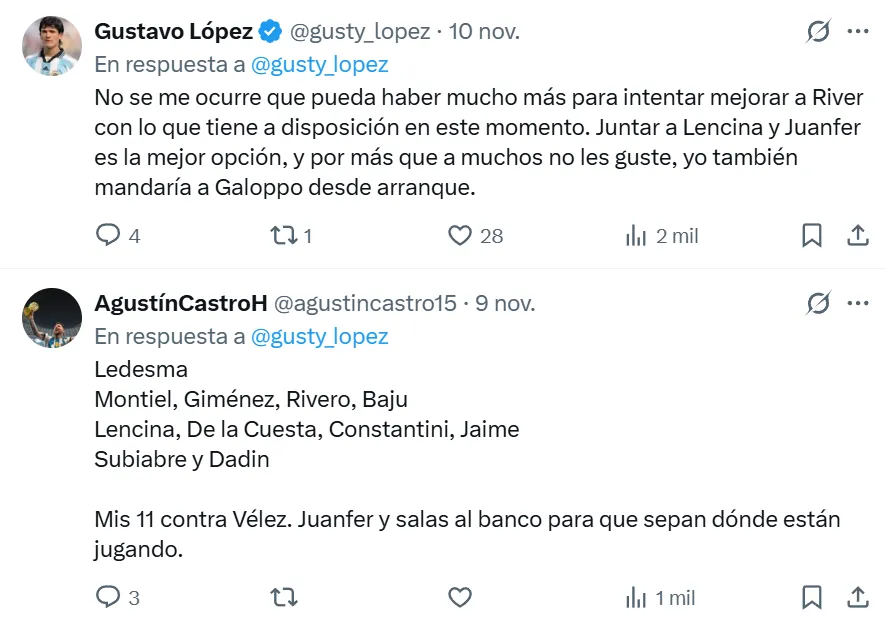This screenshot has height=625, width=885.
Task: Open Grok icon on Gustavo López's tweet
Action: [818, 32]
